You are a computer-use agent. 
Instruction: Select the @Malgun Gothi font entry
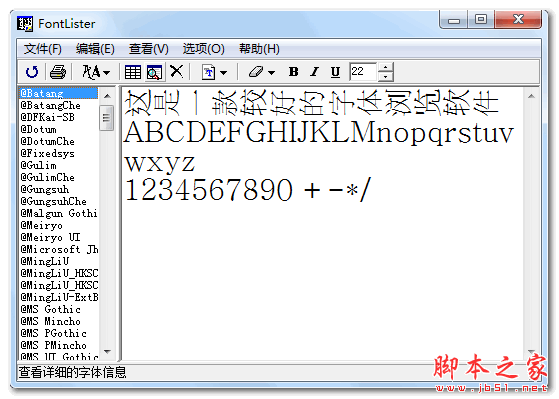tap(58, 213)
